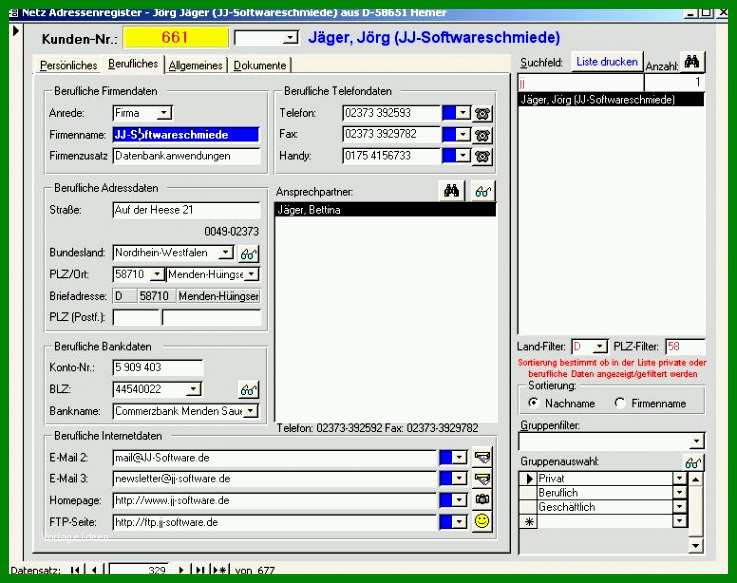The height and width of the screenshot is (583, 737).
Task: Go to the first record in Datensatz navigation
Action: tap(75, 570)
